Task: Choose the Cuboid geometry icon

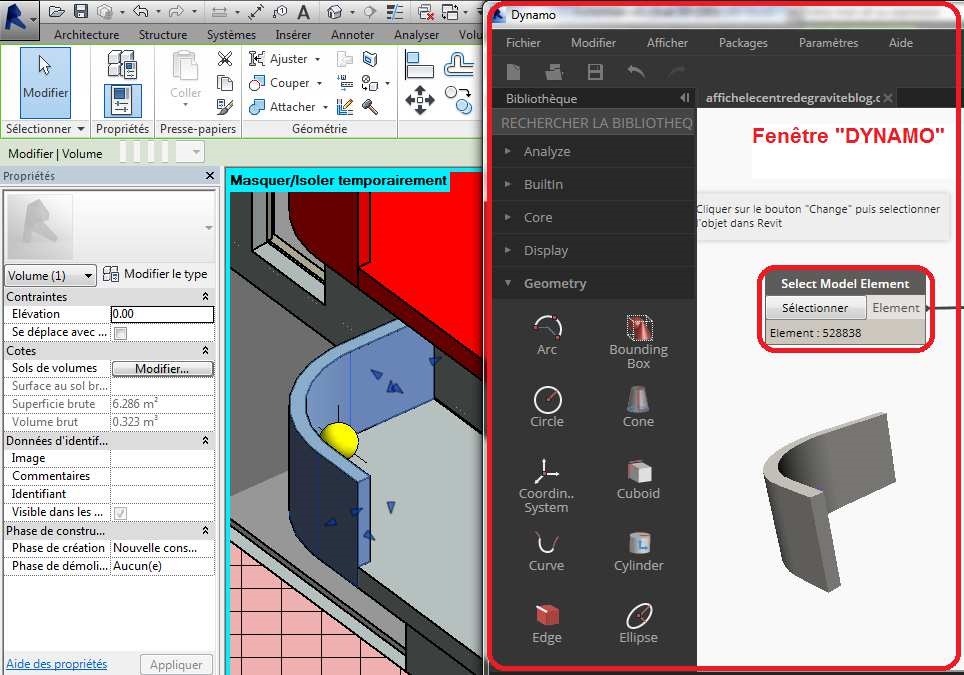Action: (x=638, y=471)
